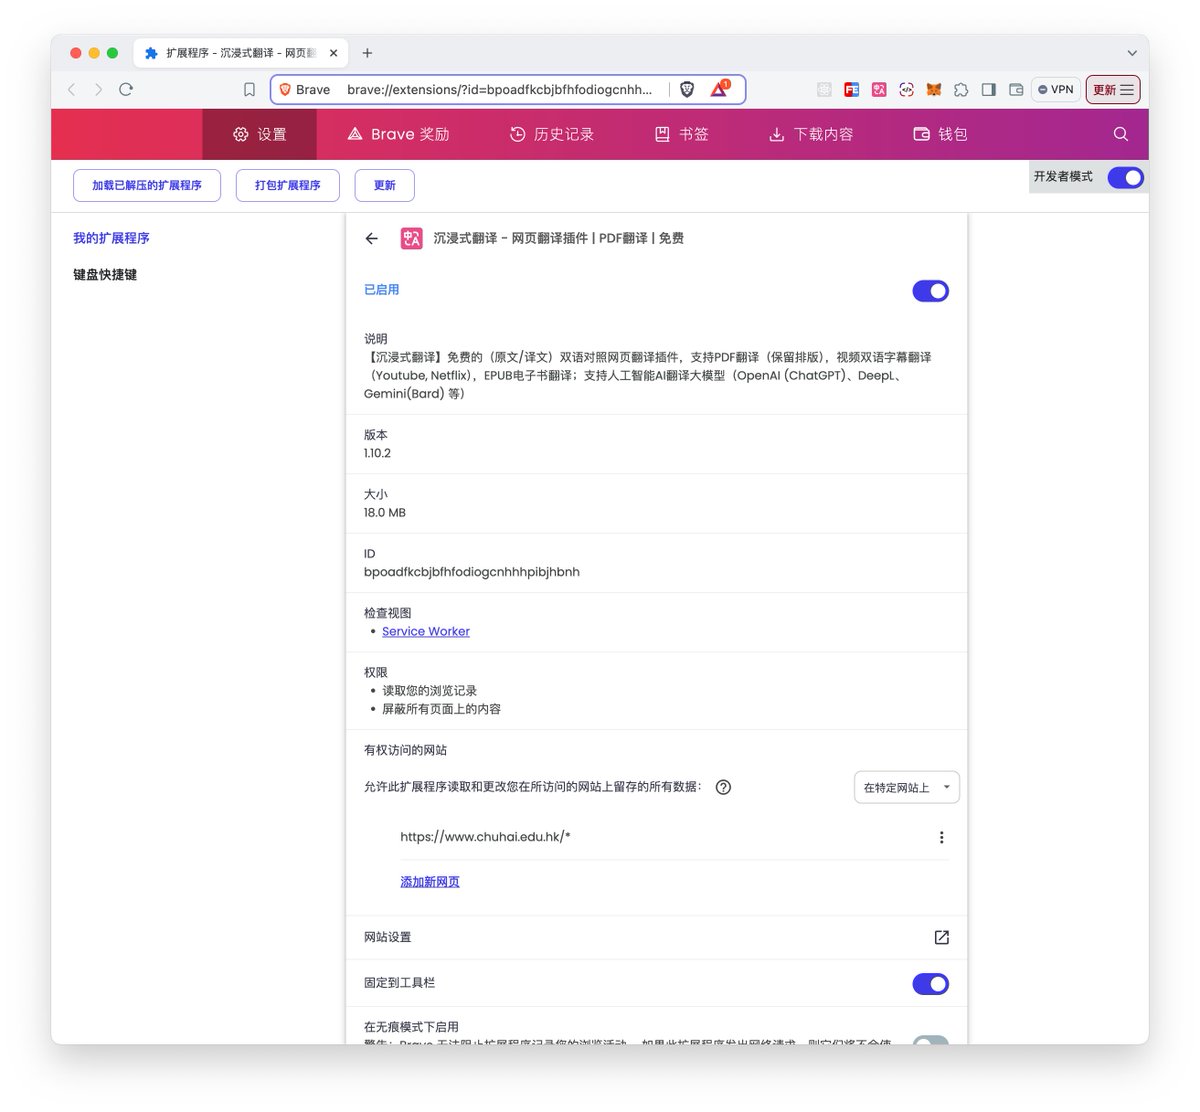The height and width of the screenshot is (1112, 1200).
Task: Toggle 开发者模式 switch
Action: [x=1125, y=178]
